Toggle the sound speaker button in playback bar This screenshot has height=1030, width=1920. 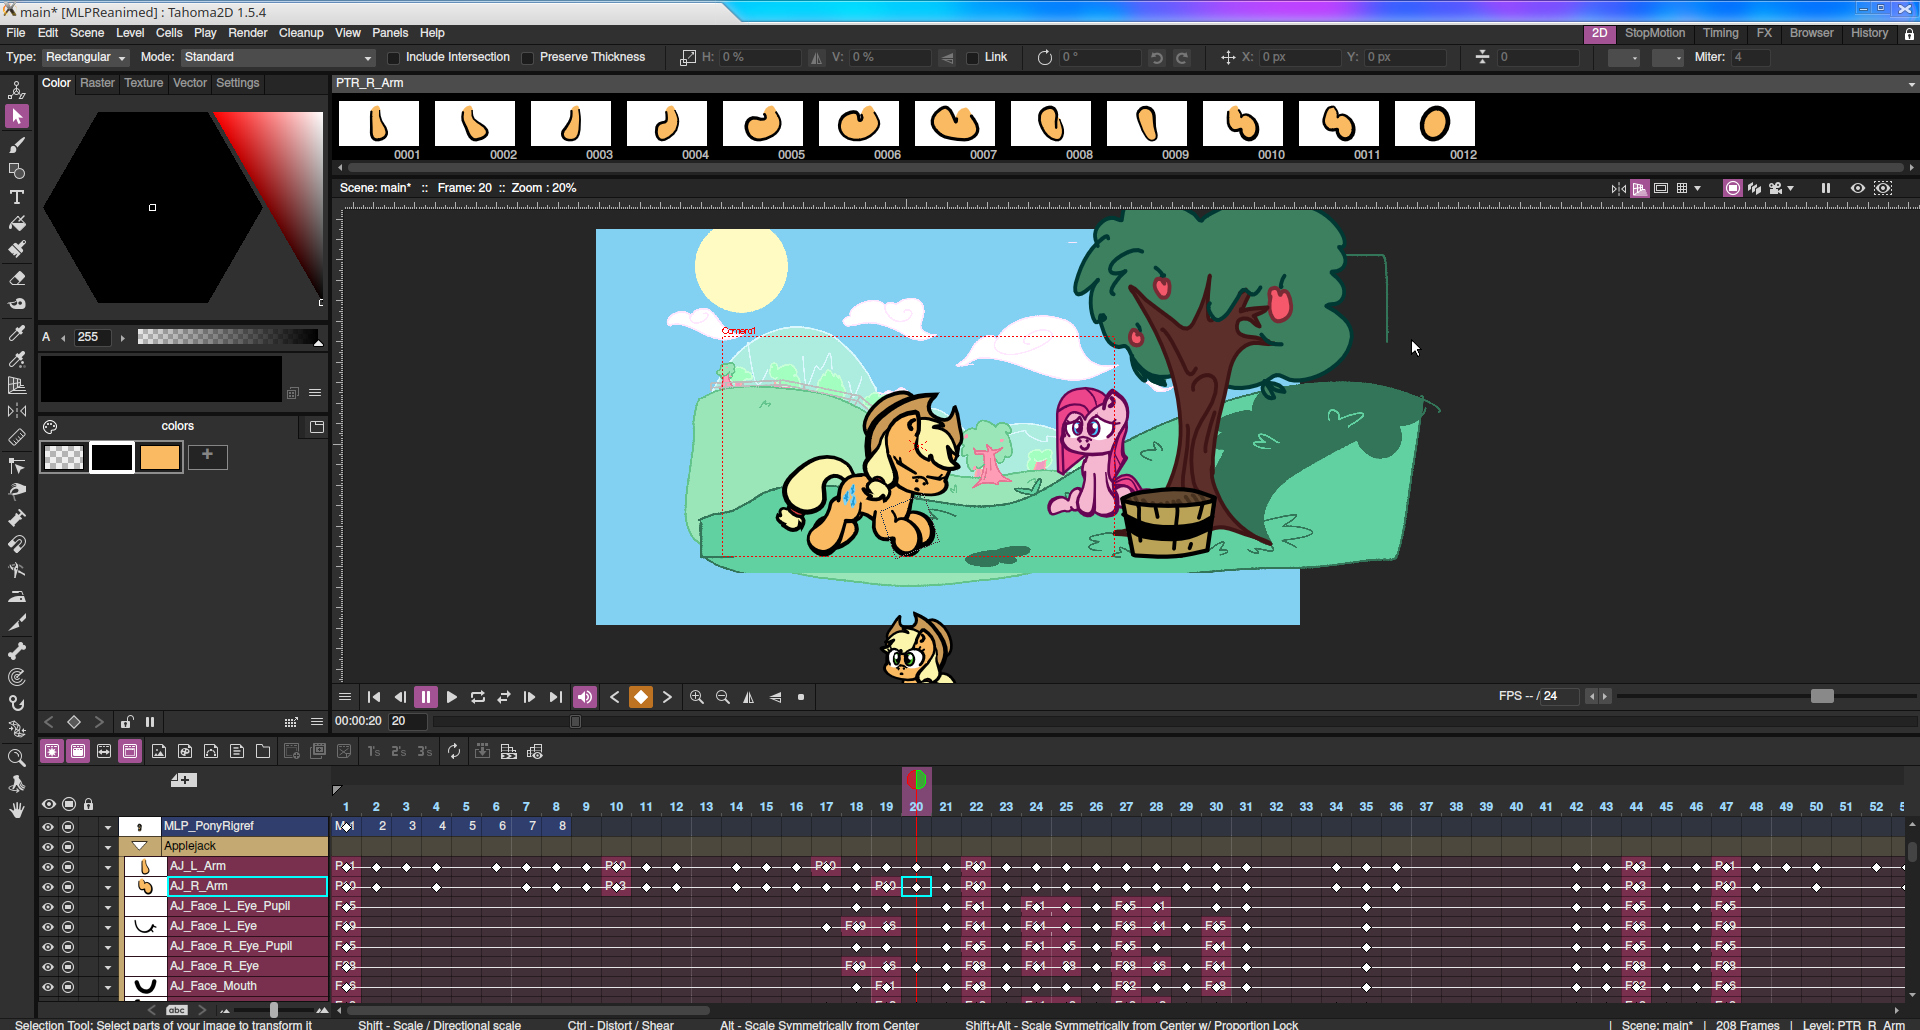pyautogui.click(x=585, y=697)
